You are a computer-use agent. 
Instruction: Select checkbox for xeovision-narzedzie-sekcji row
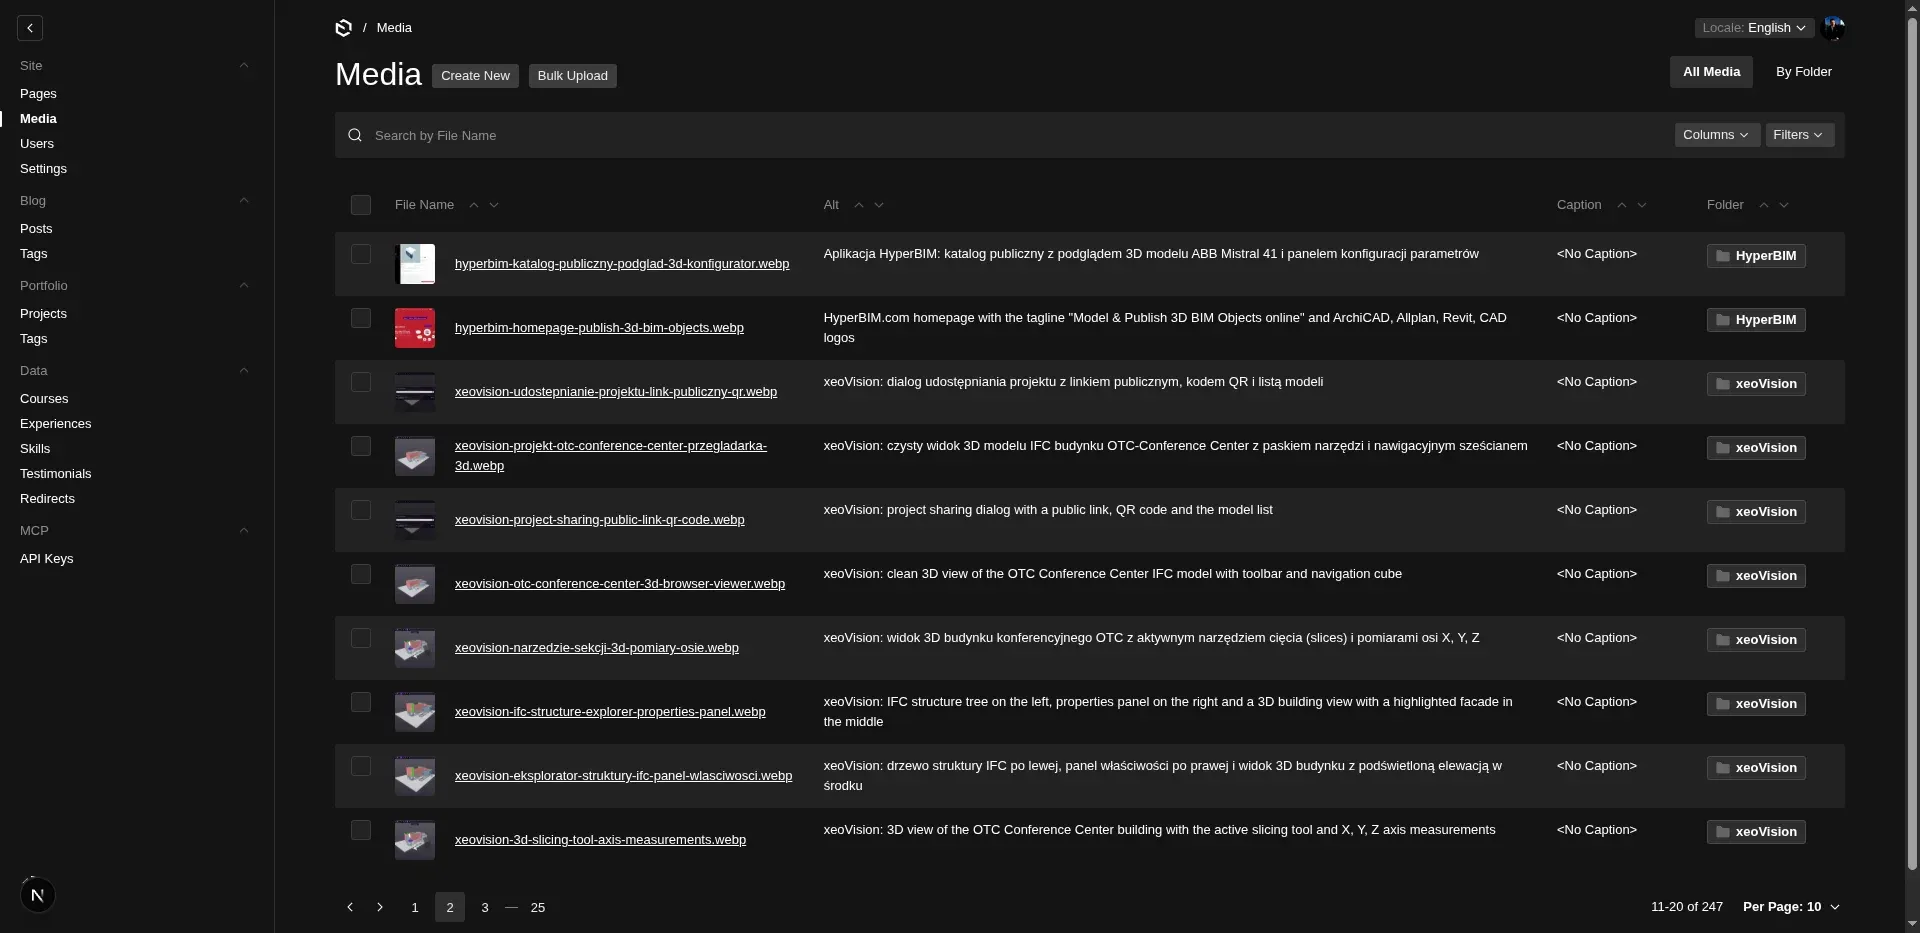361,638
